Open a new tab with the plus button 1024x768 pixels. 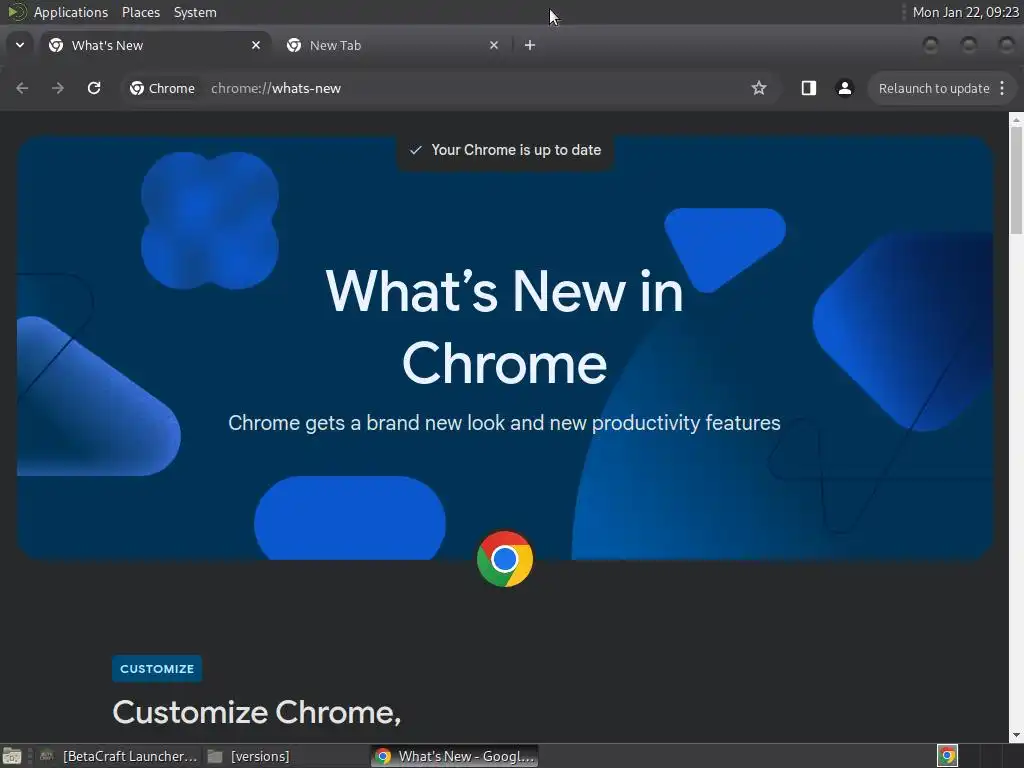530,45
